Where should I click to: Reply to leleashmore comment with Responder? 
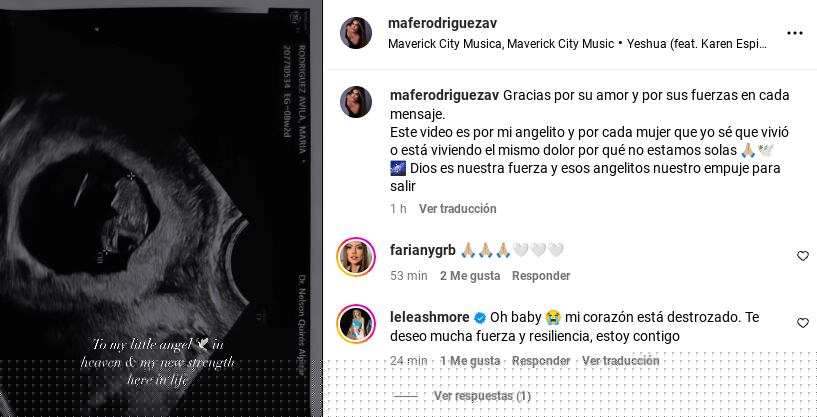point(541,360)
